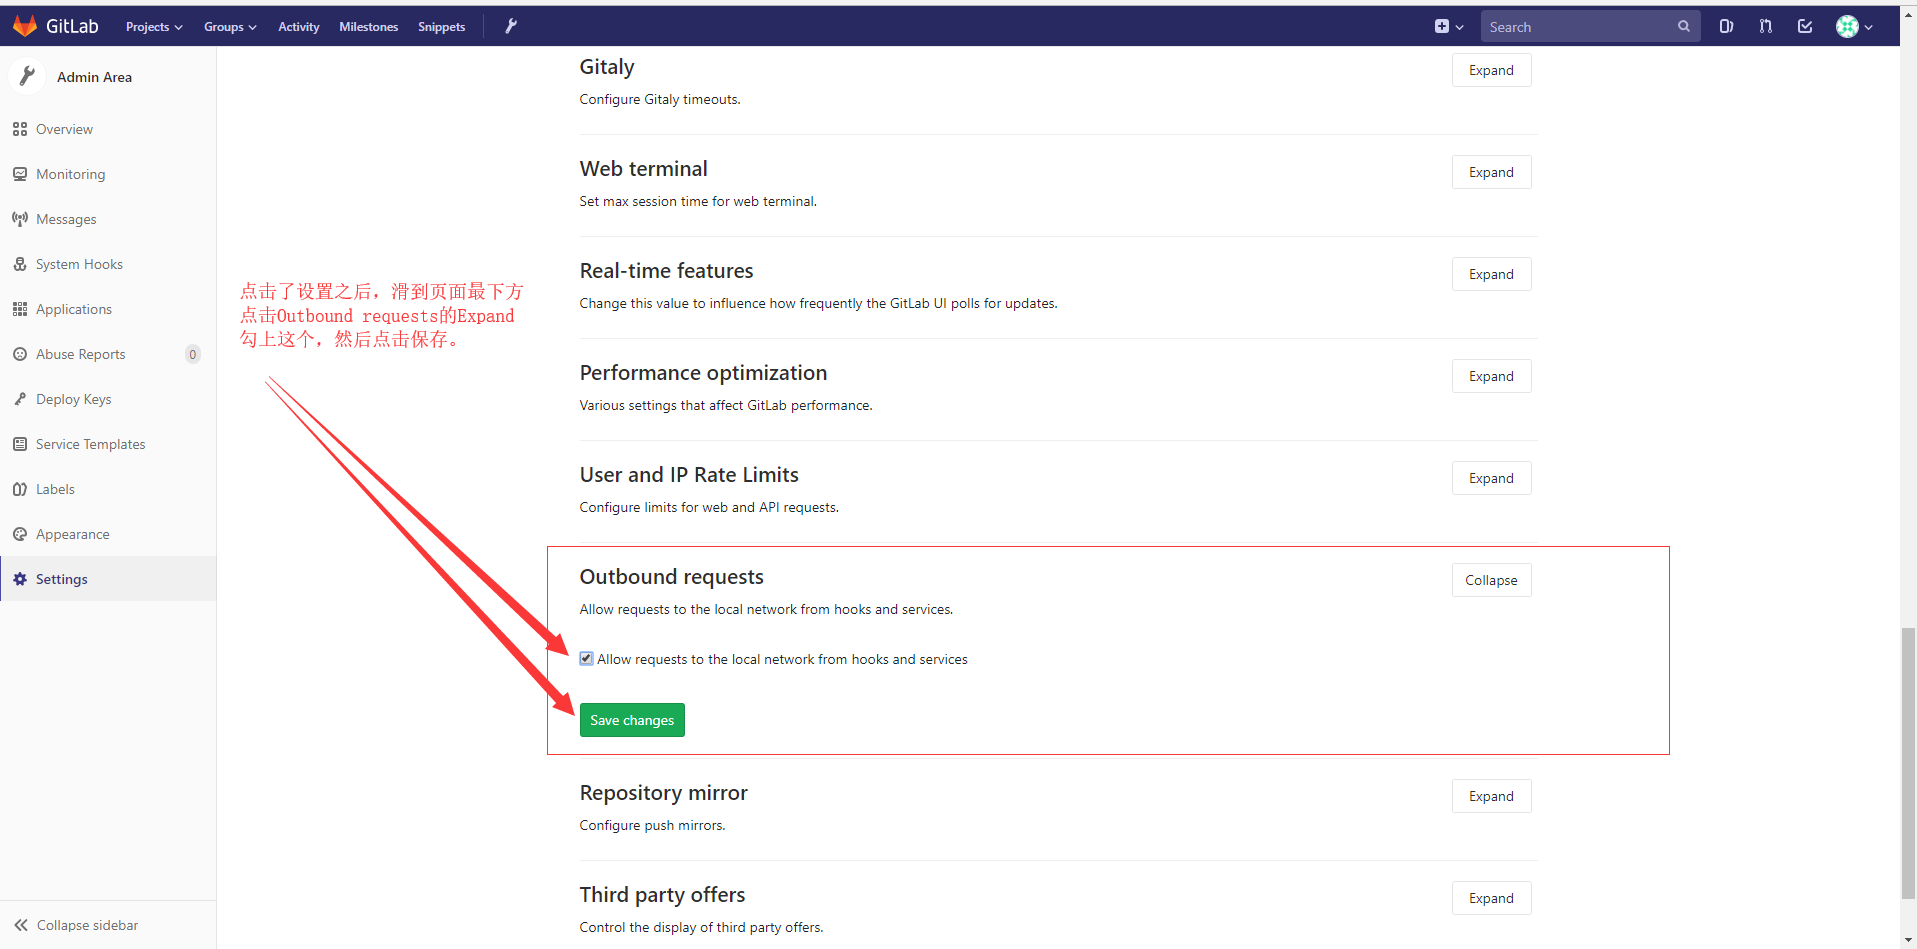Open the merge requests icon in top bar
This screenshot has height=949, width=1917.
tap(1766, 27)
